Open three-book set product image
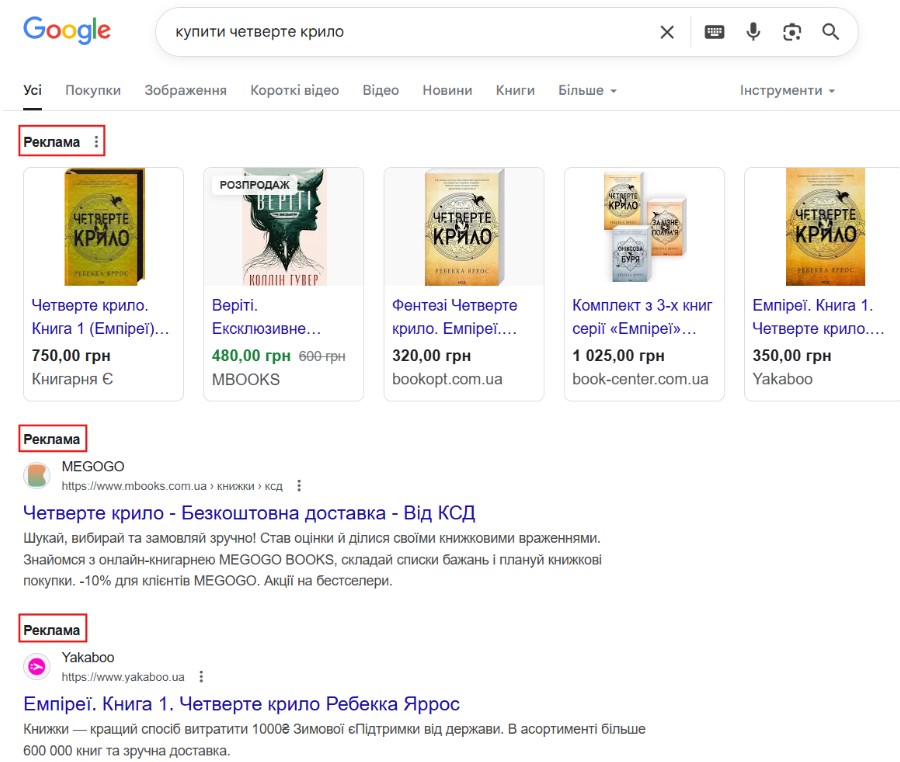The height and width of the screenshot is (762, 900). coord(645,227)
